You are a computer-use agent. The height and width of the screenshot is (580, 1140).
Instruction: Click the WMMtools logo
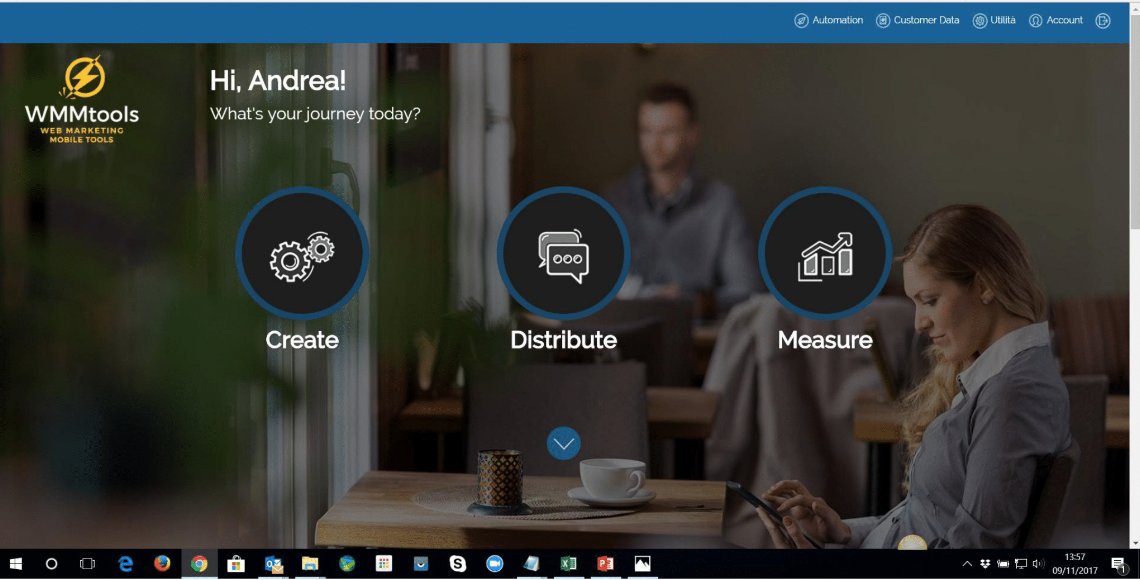click(82, 100)
